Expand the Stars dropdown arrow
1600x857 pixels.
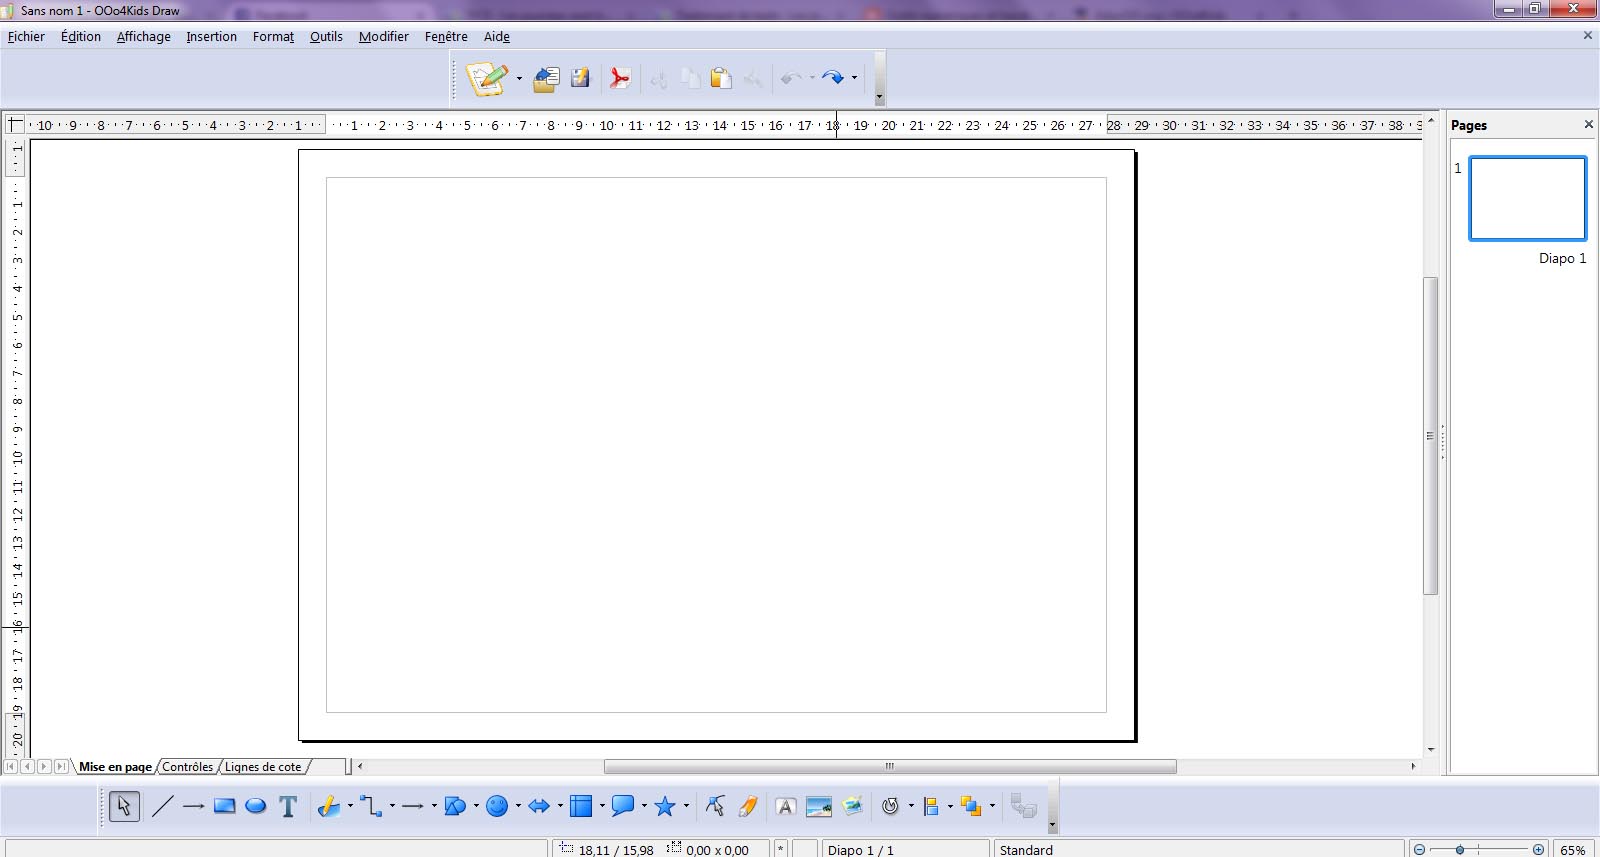(x=686, y=806)
